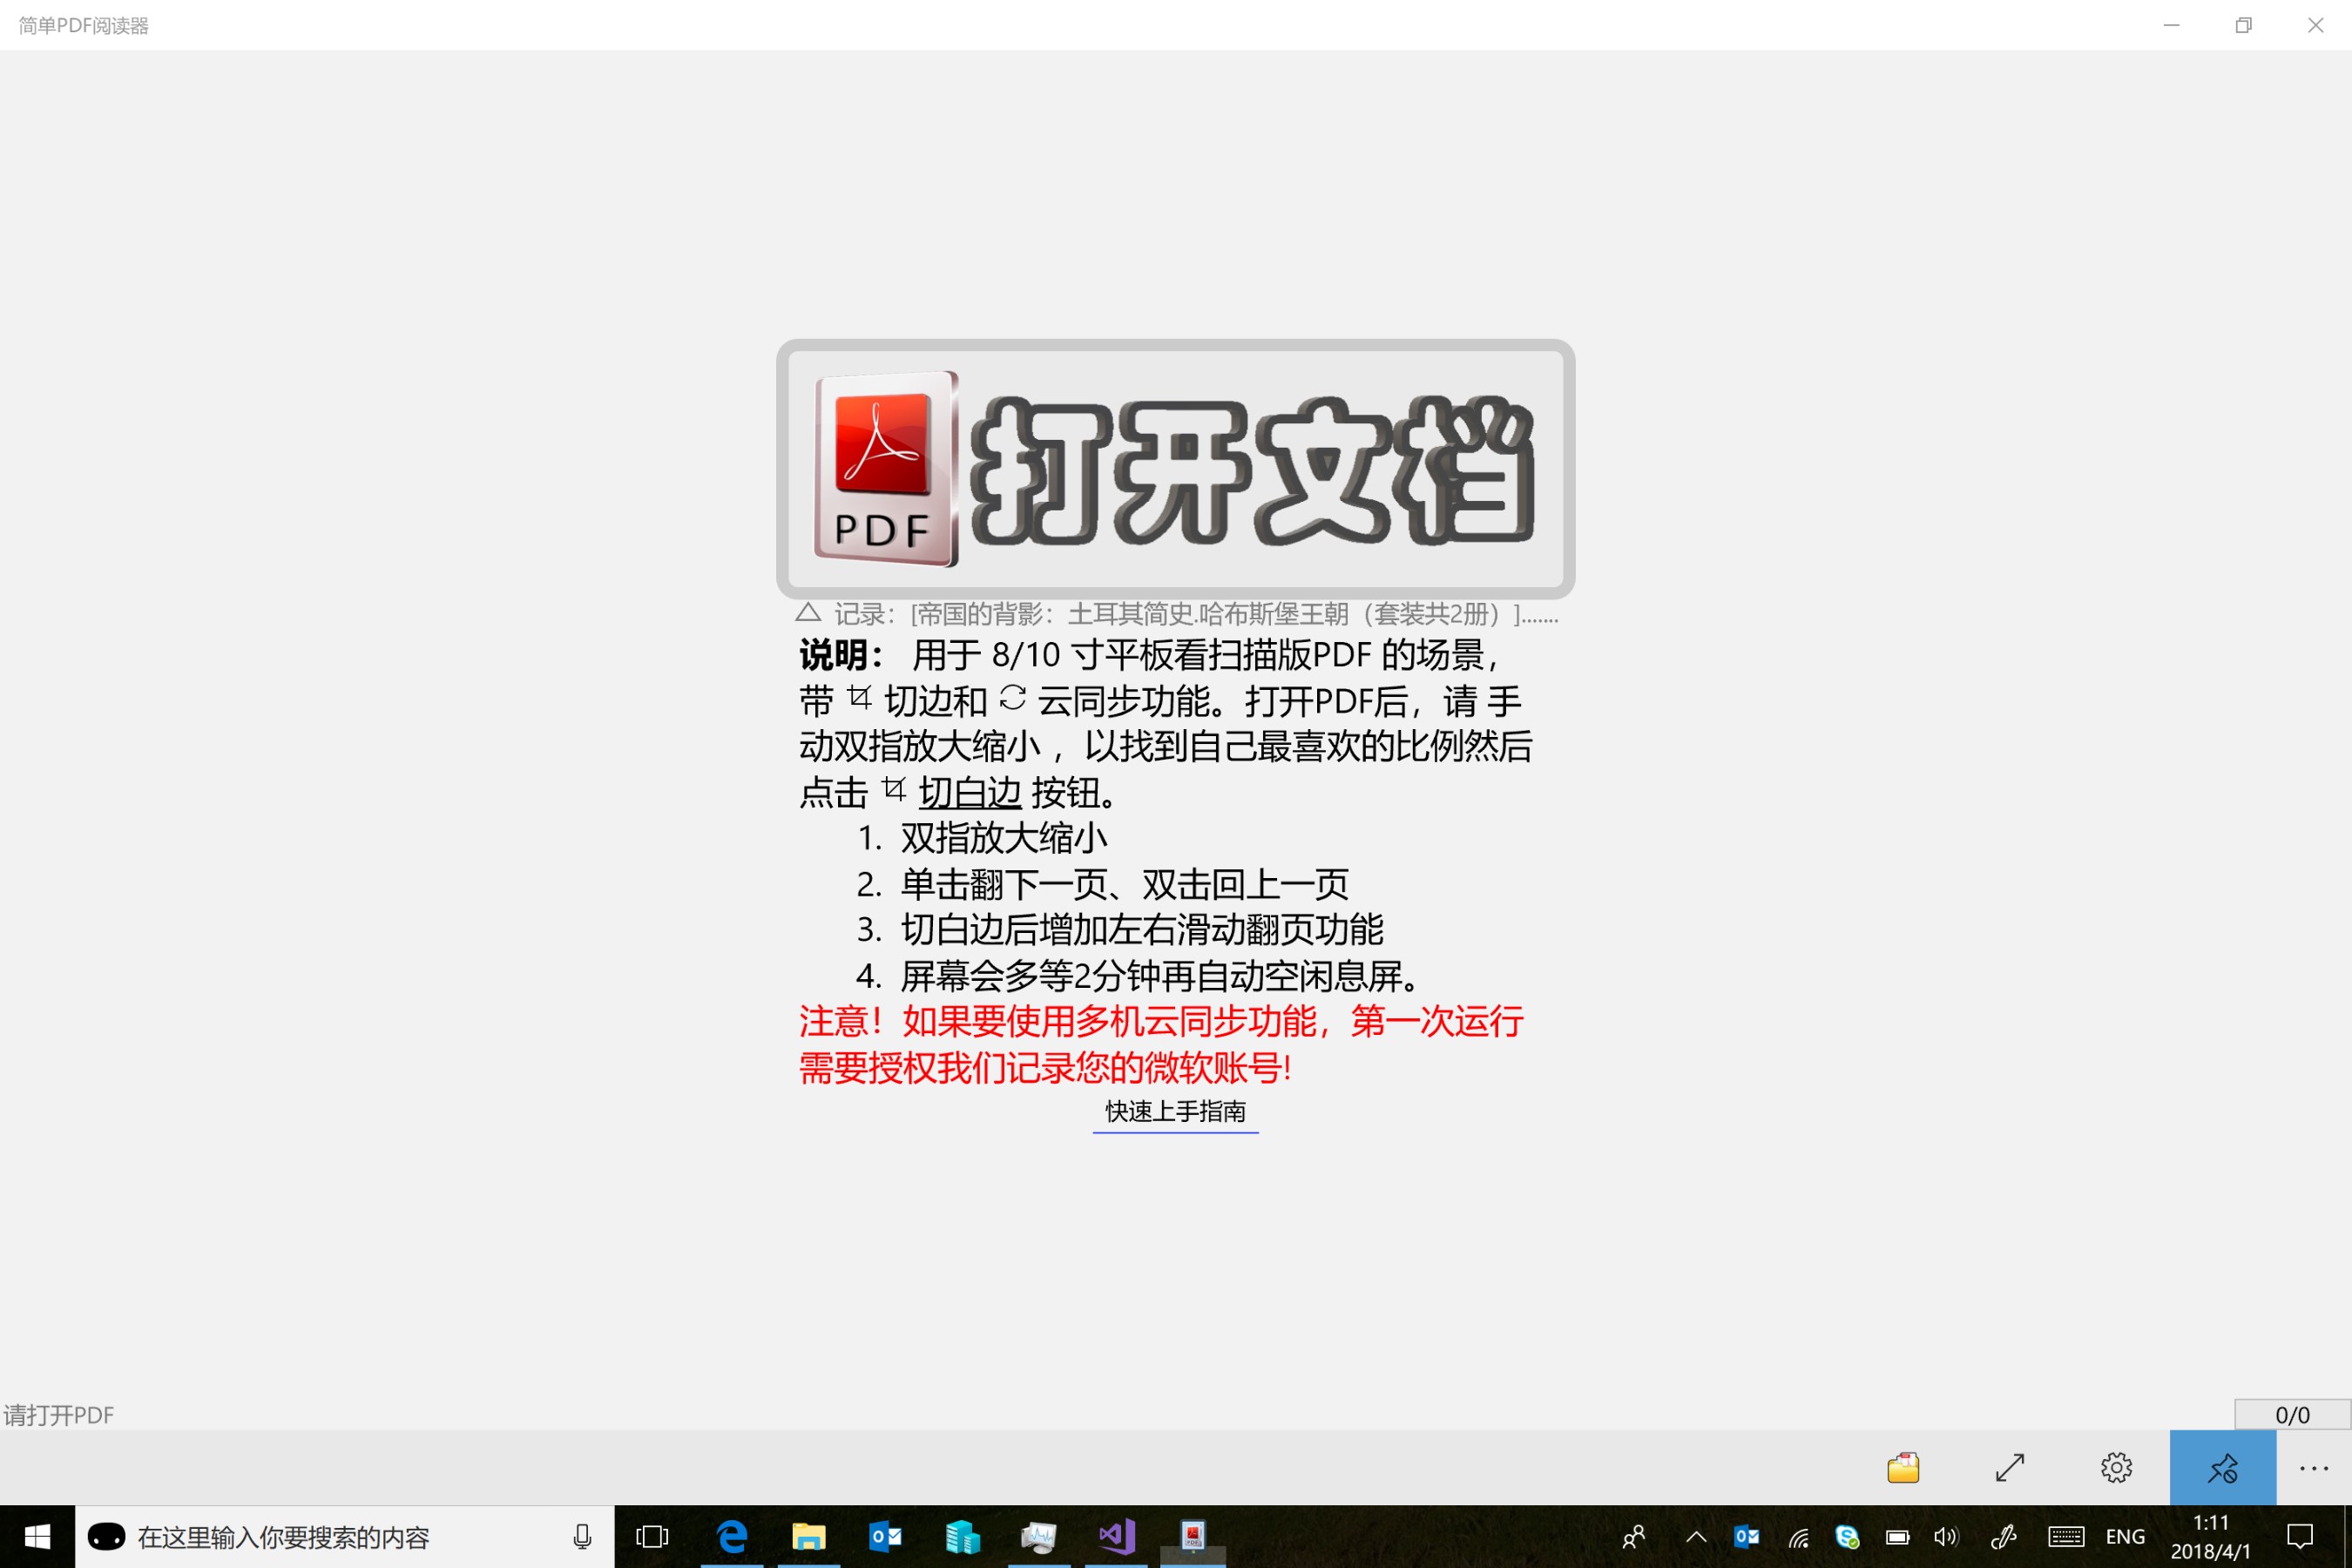This screenshot has height=1568, width=2352.
Task: Toggle the highlighted unpin toolbar button
Action: pos(2222,1468)
